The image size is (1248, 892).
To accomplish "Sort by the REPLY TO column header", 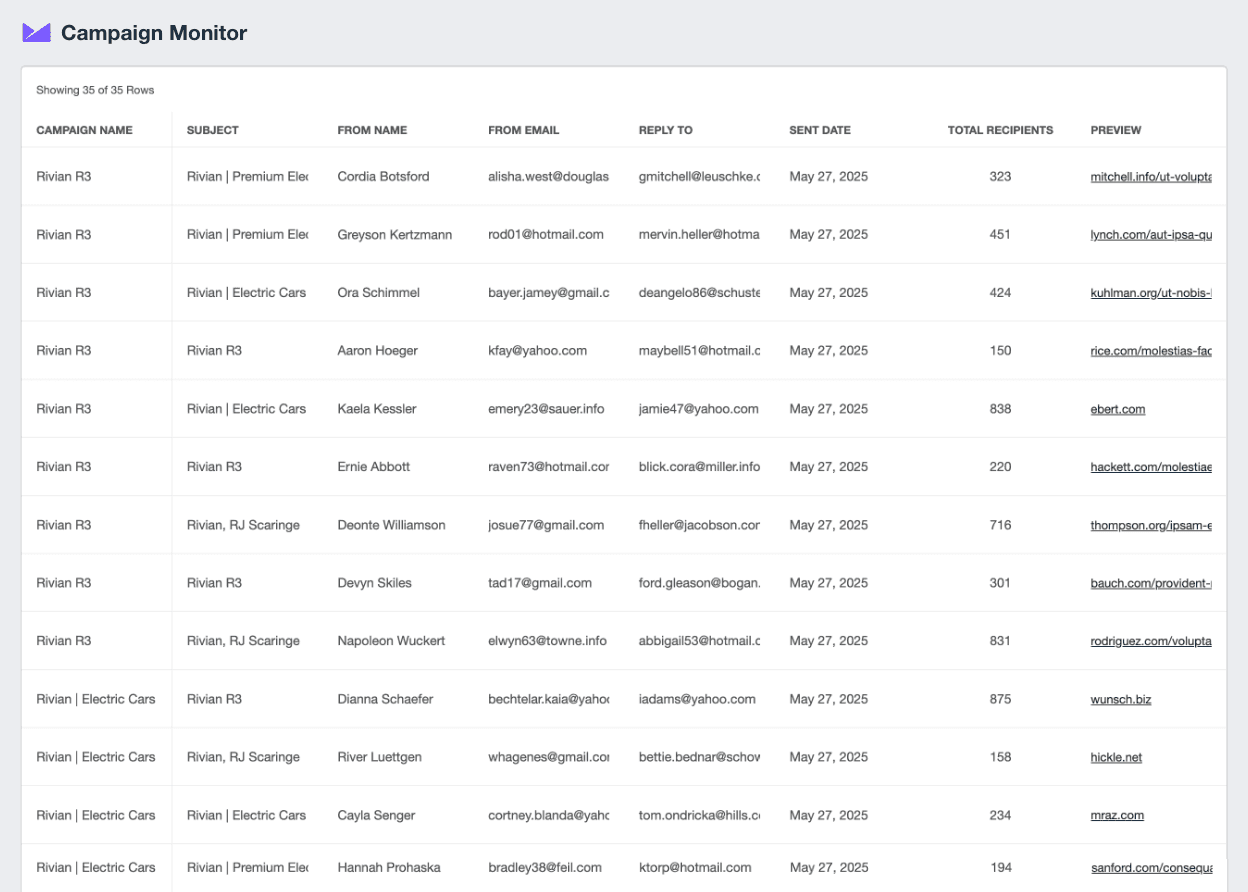I will (664, 130).
